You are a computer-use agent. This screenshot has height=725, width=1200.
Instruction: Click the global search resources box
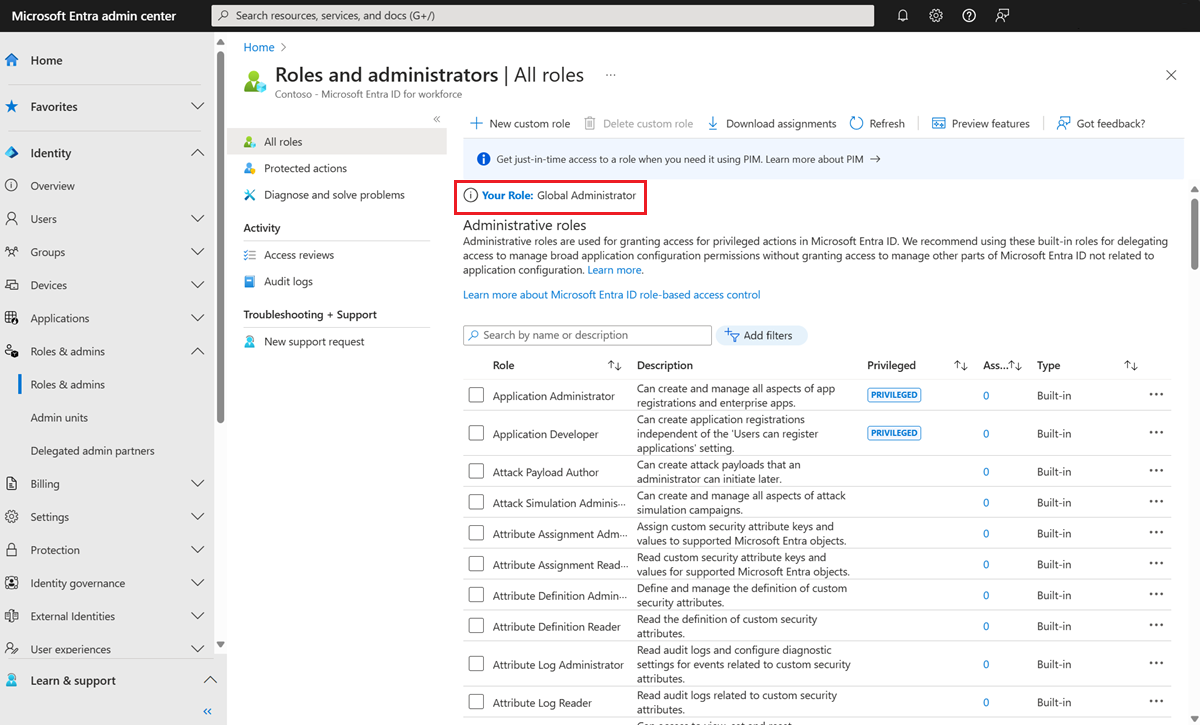(x=543, y=15)
